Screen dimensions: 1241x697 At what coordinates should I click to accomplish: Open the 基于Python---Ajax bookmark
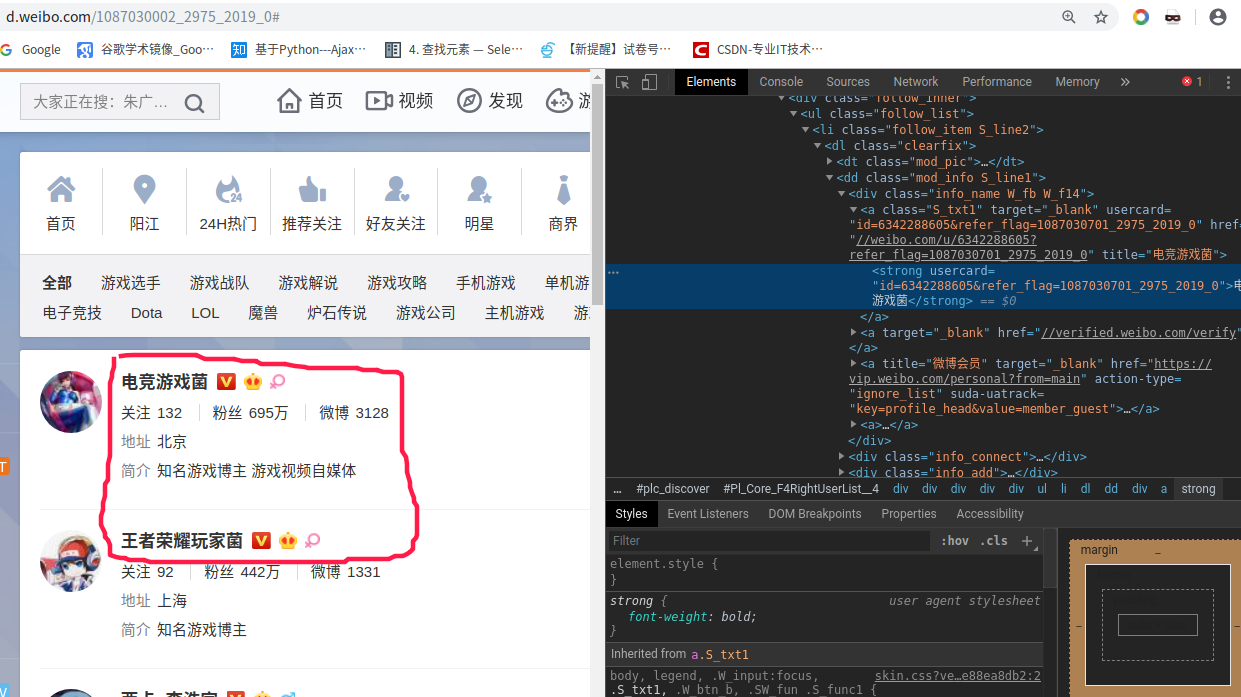299,49
